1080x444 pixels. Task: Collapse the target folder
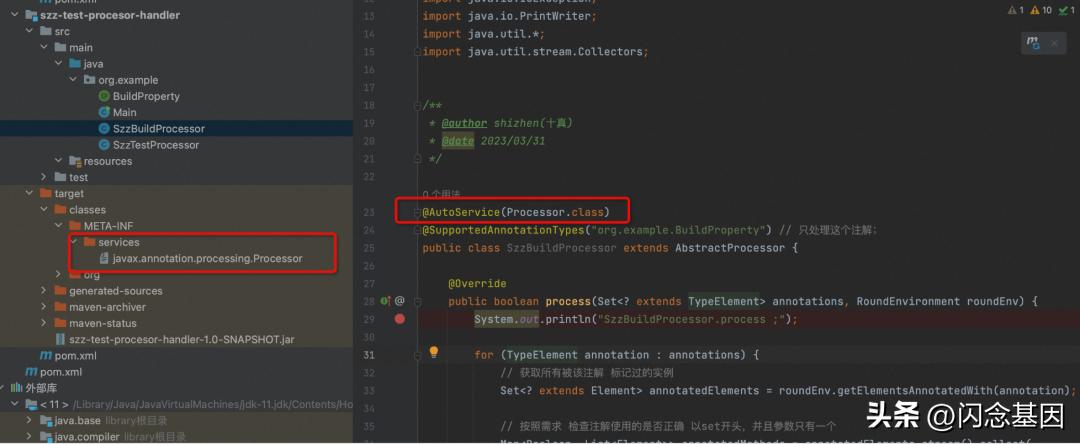[x=29, y=193]
